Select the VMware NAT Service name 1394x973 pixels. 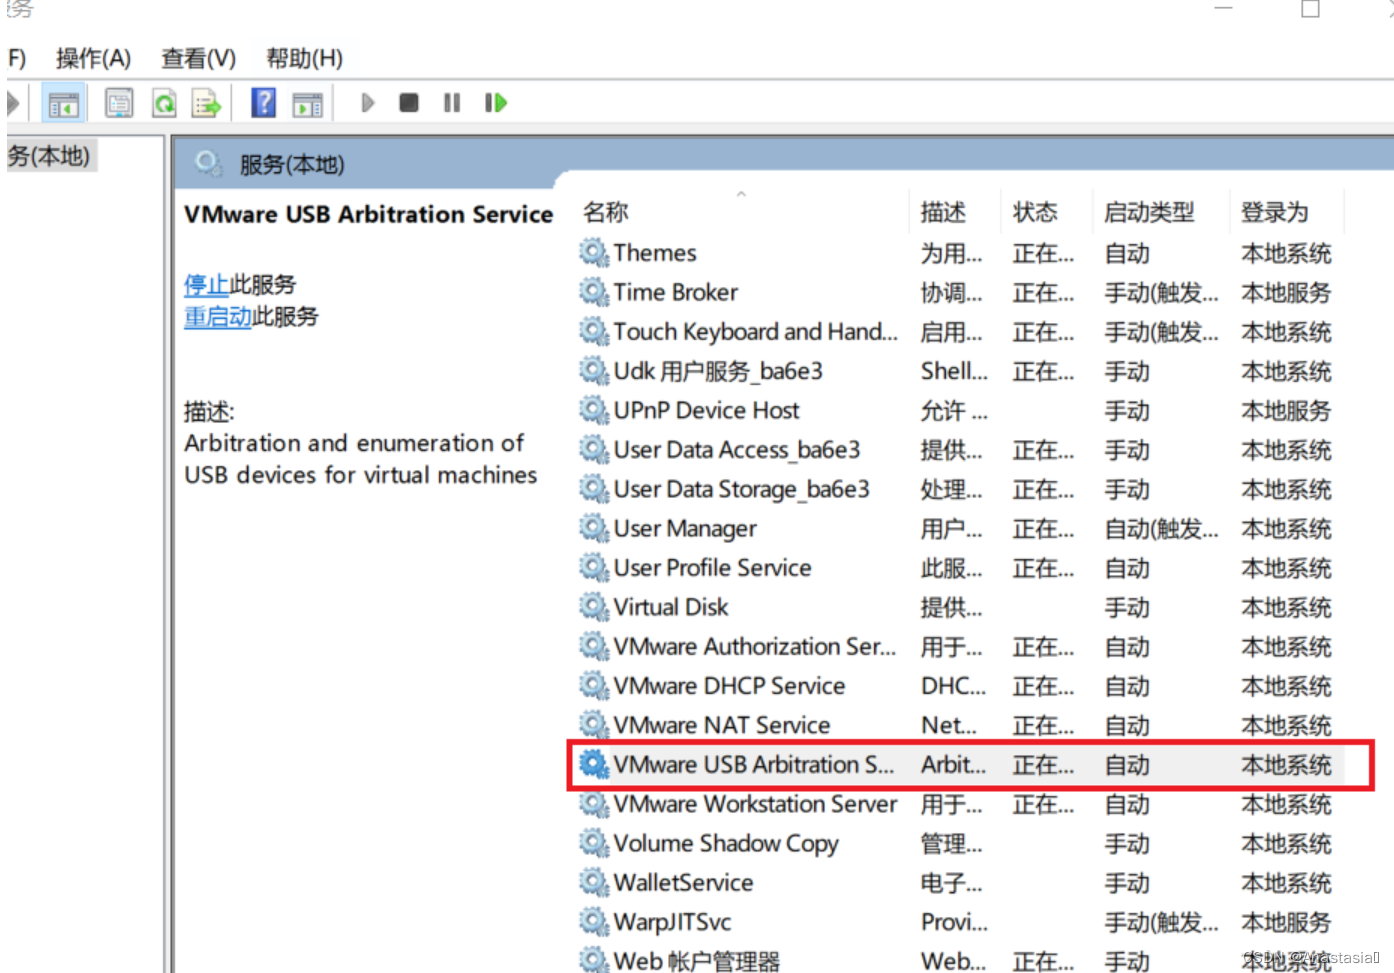pos(722,725)
